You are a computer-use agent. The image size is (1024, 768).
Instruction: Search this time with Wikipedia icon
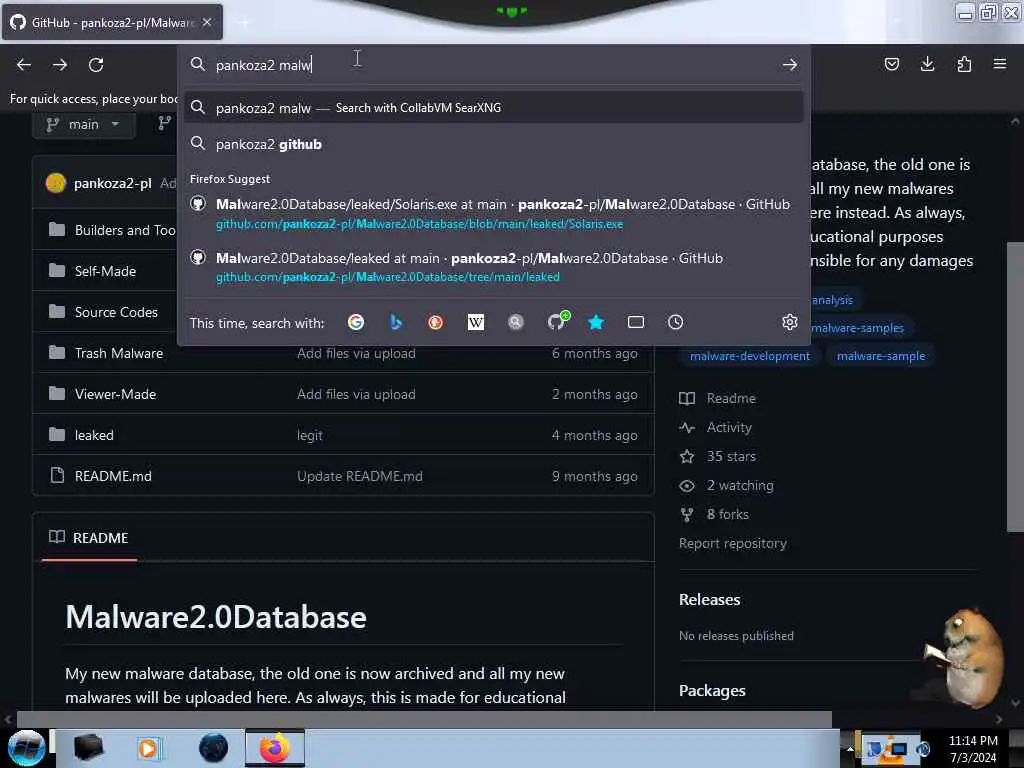475,322
